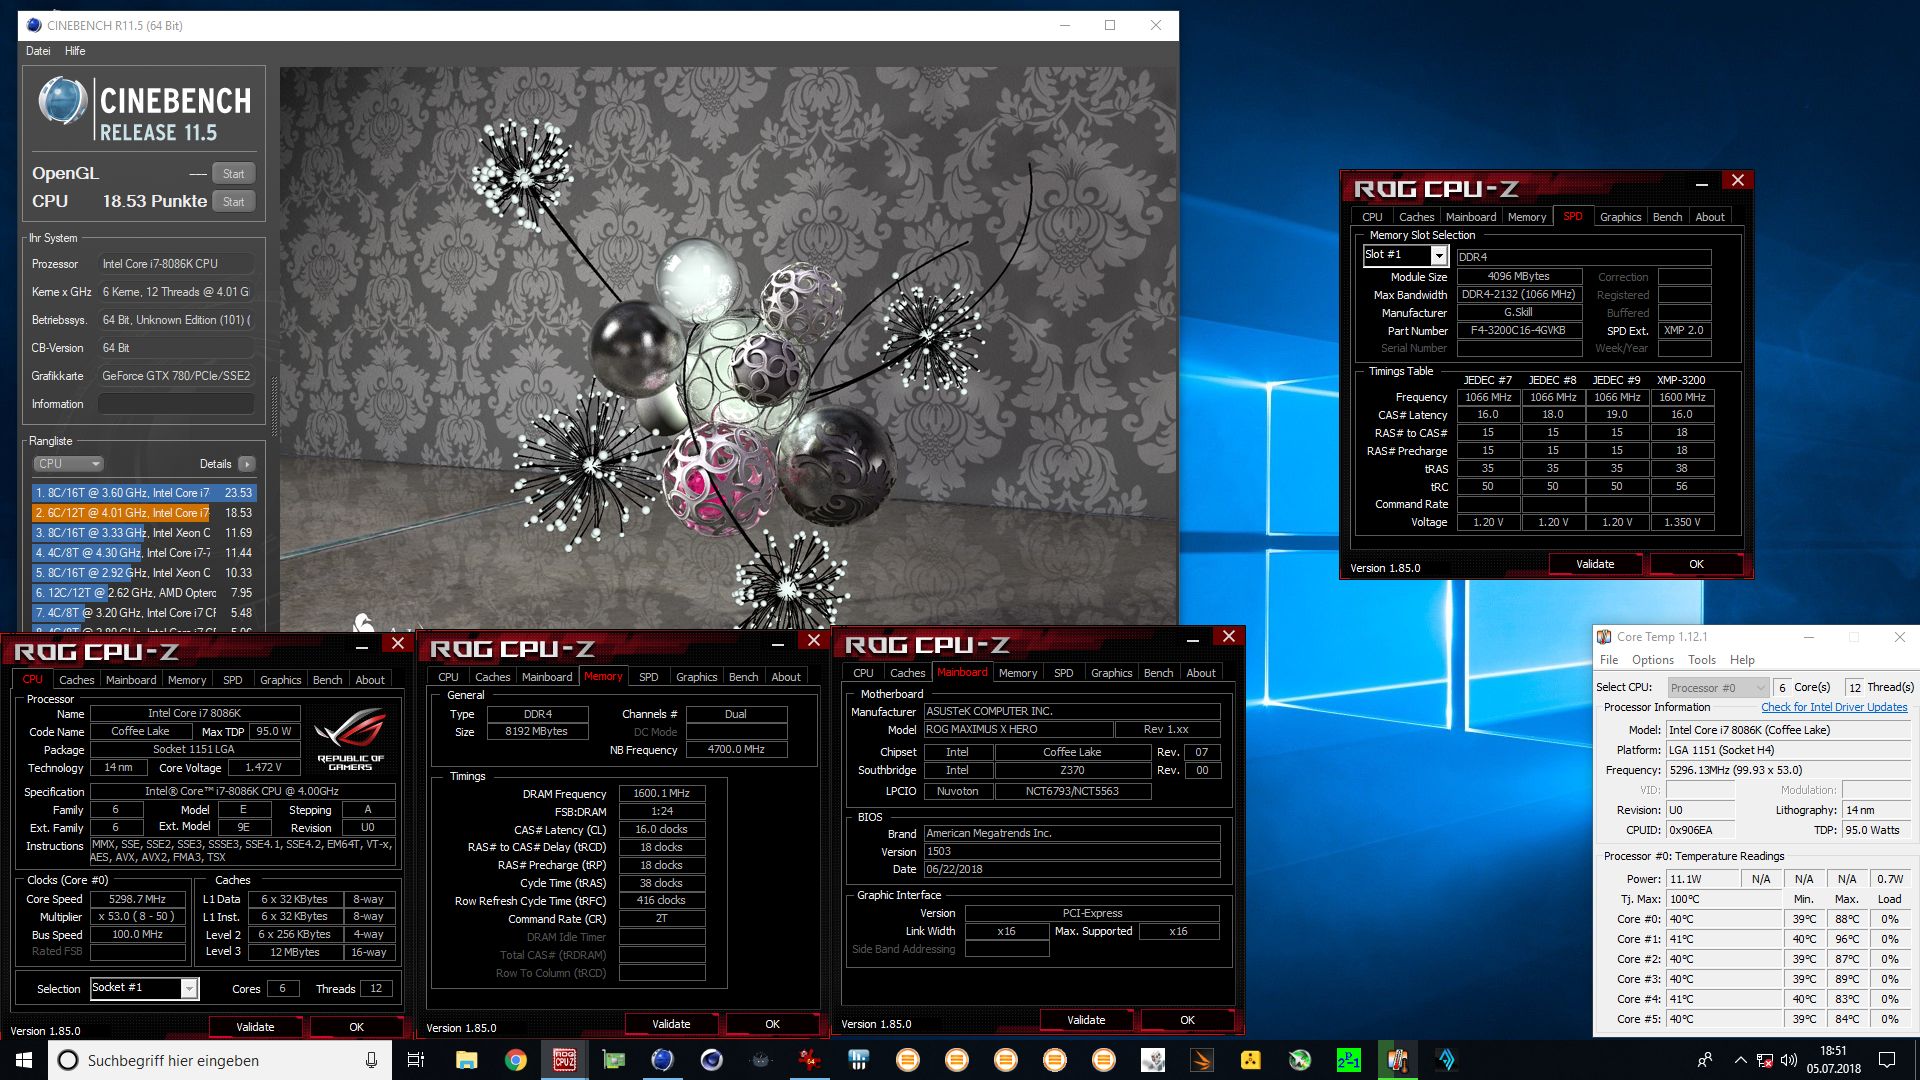Open Help menu in Core Temp
The width and height of the screenshot is (1920, 1080).
click(x=1742, y=660)
